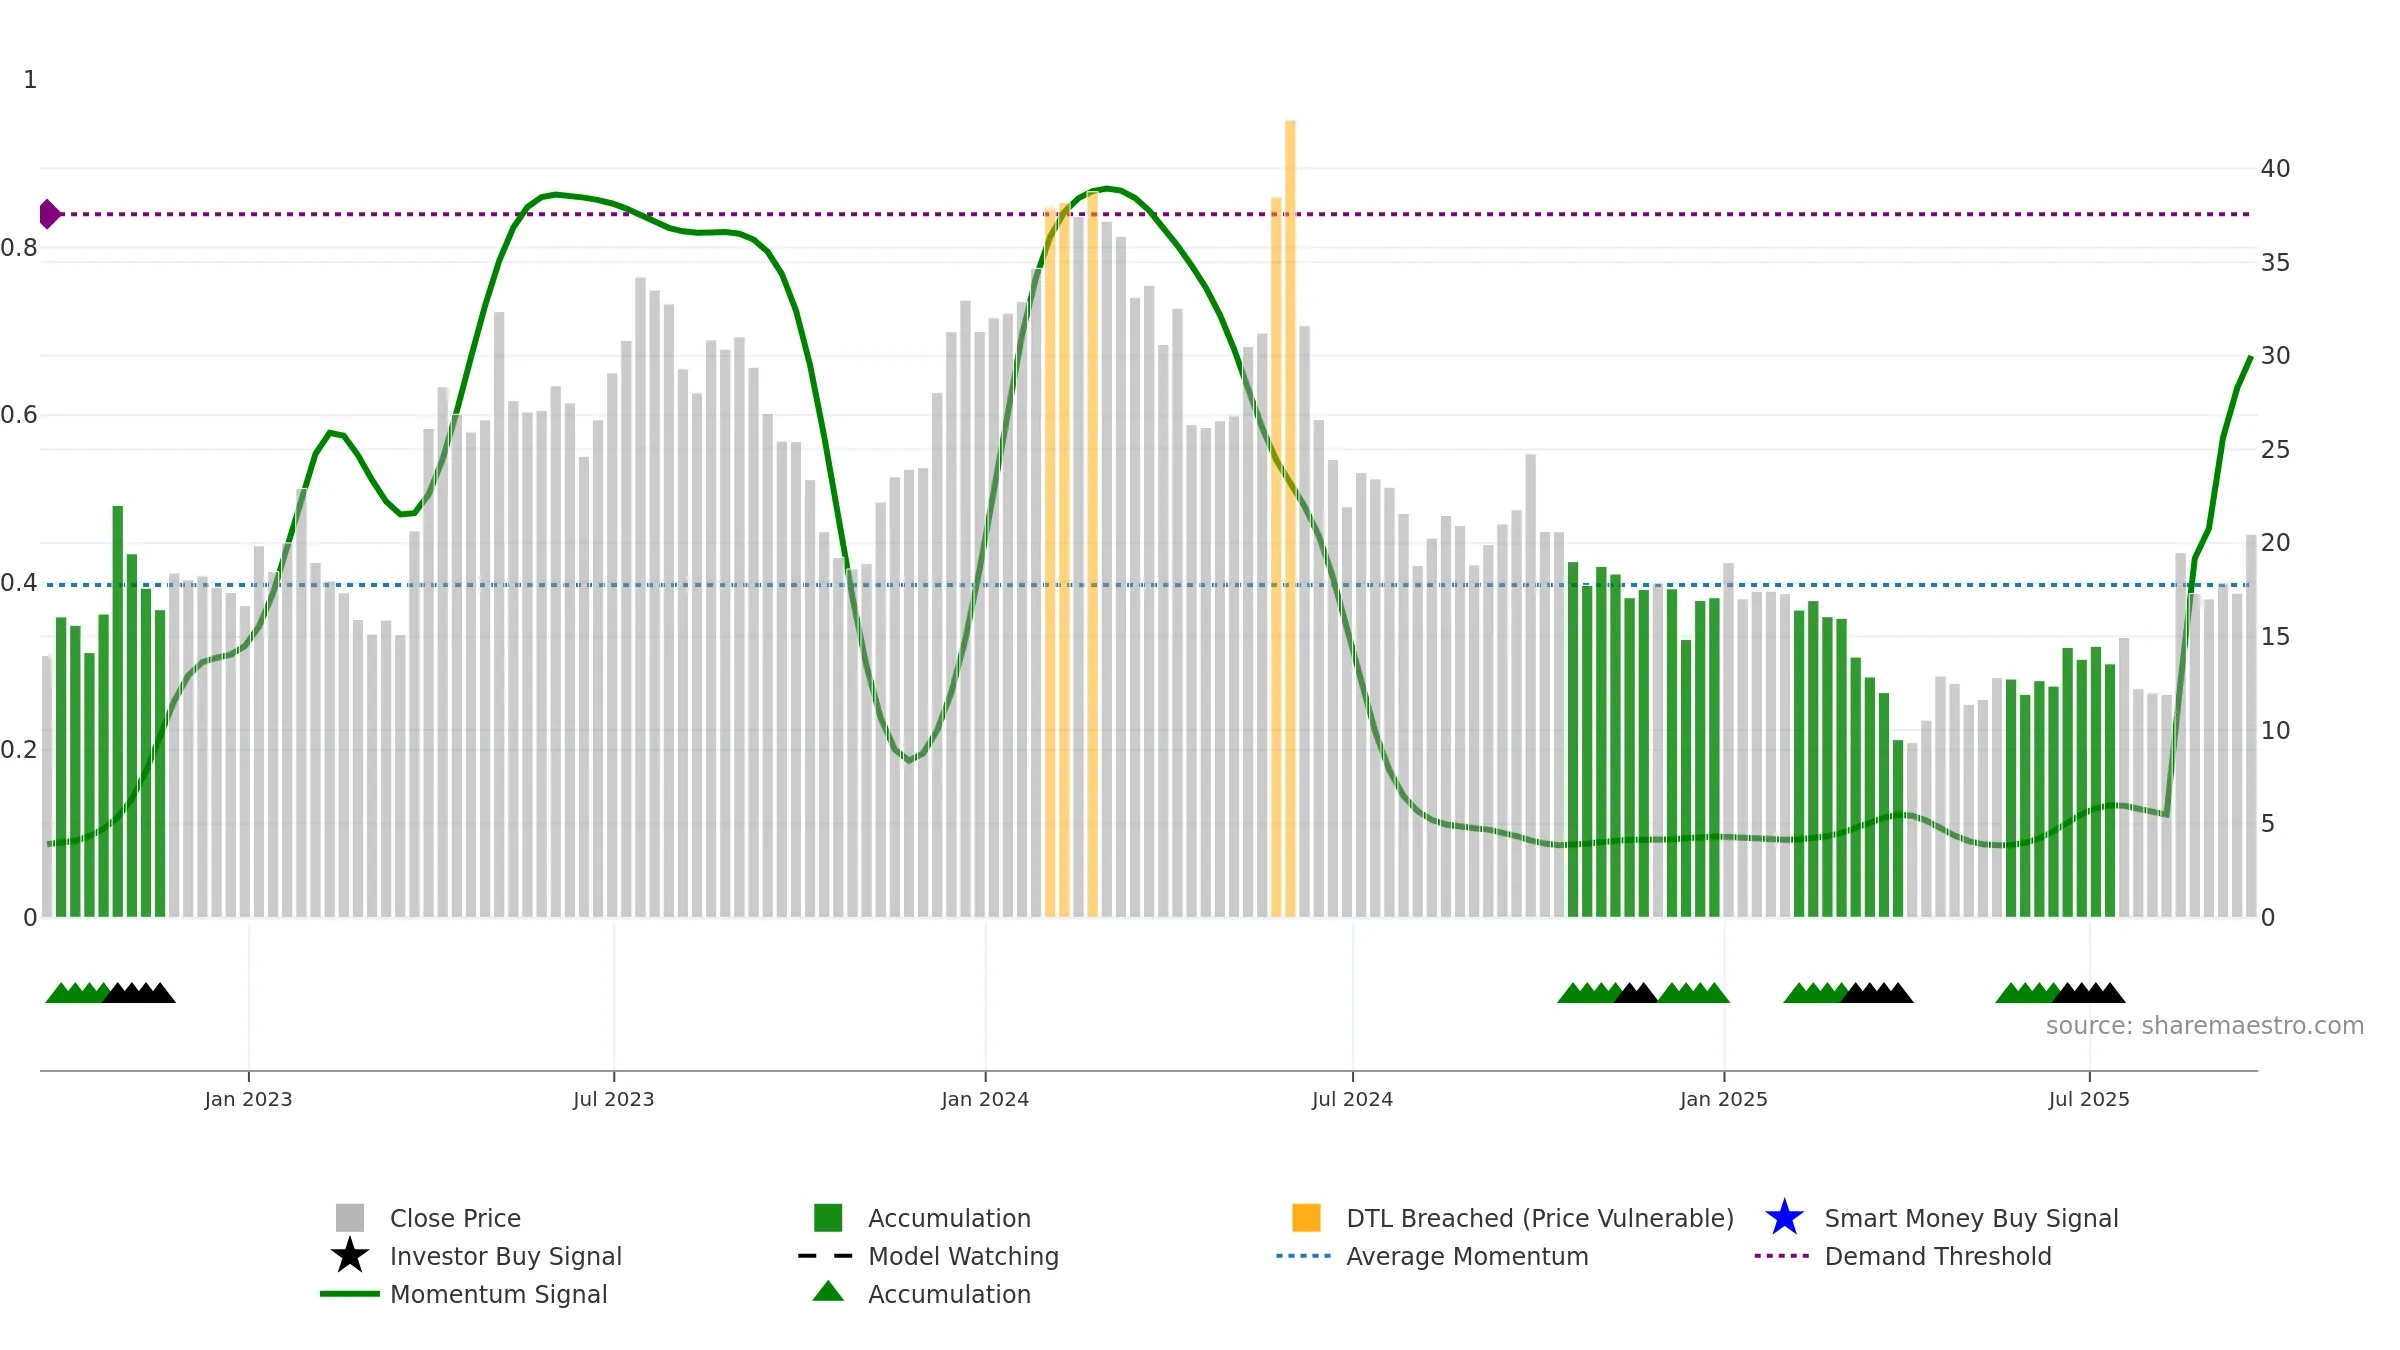
Task: Click the green Accumulation square legend icon
Action: pyautogui.click(x=828, y=1217)
